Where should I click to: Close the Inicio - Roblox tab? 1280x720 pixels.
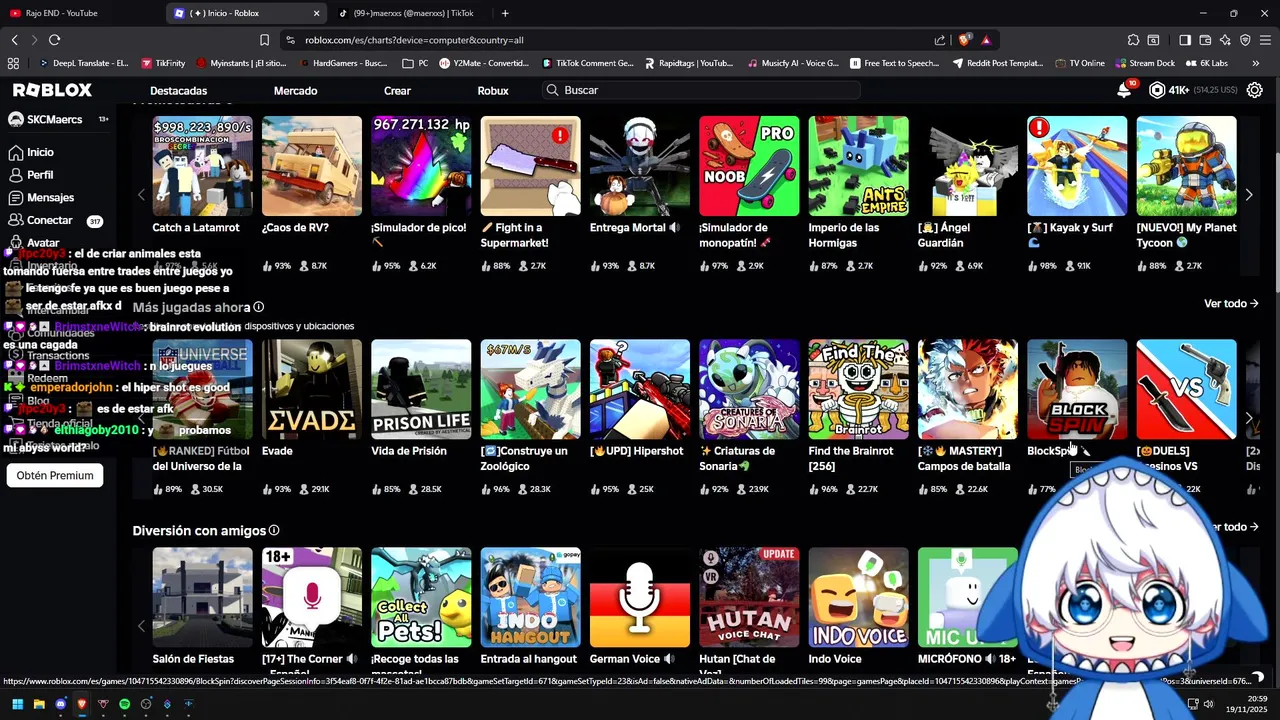click(317, 13)
